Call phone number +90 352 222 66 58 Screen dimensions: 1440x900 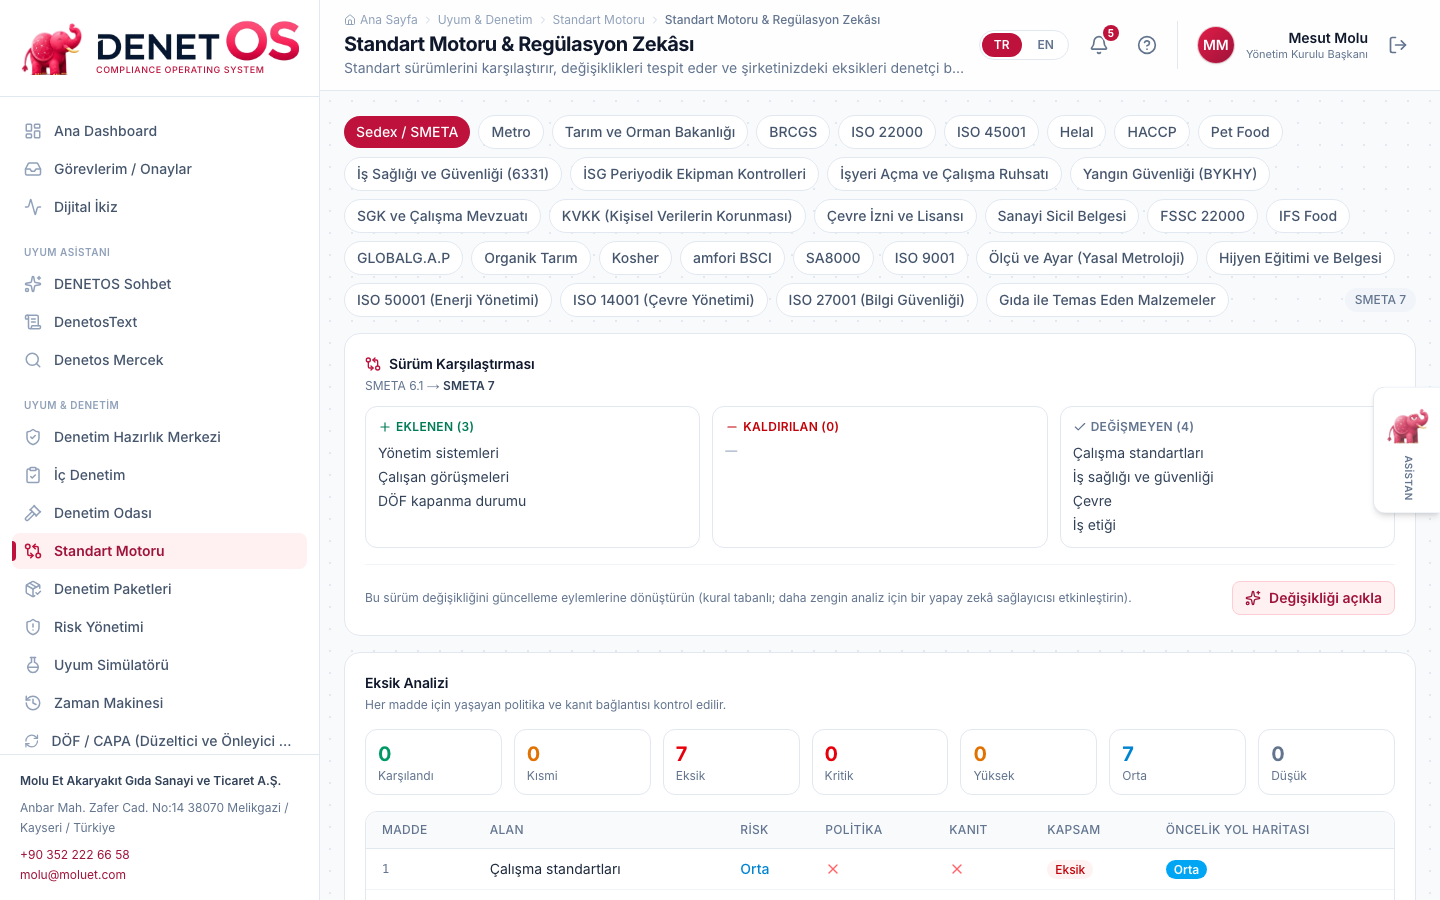(x=75, y=855)
